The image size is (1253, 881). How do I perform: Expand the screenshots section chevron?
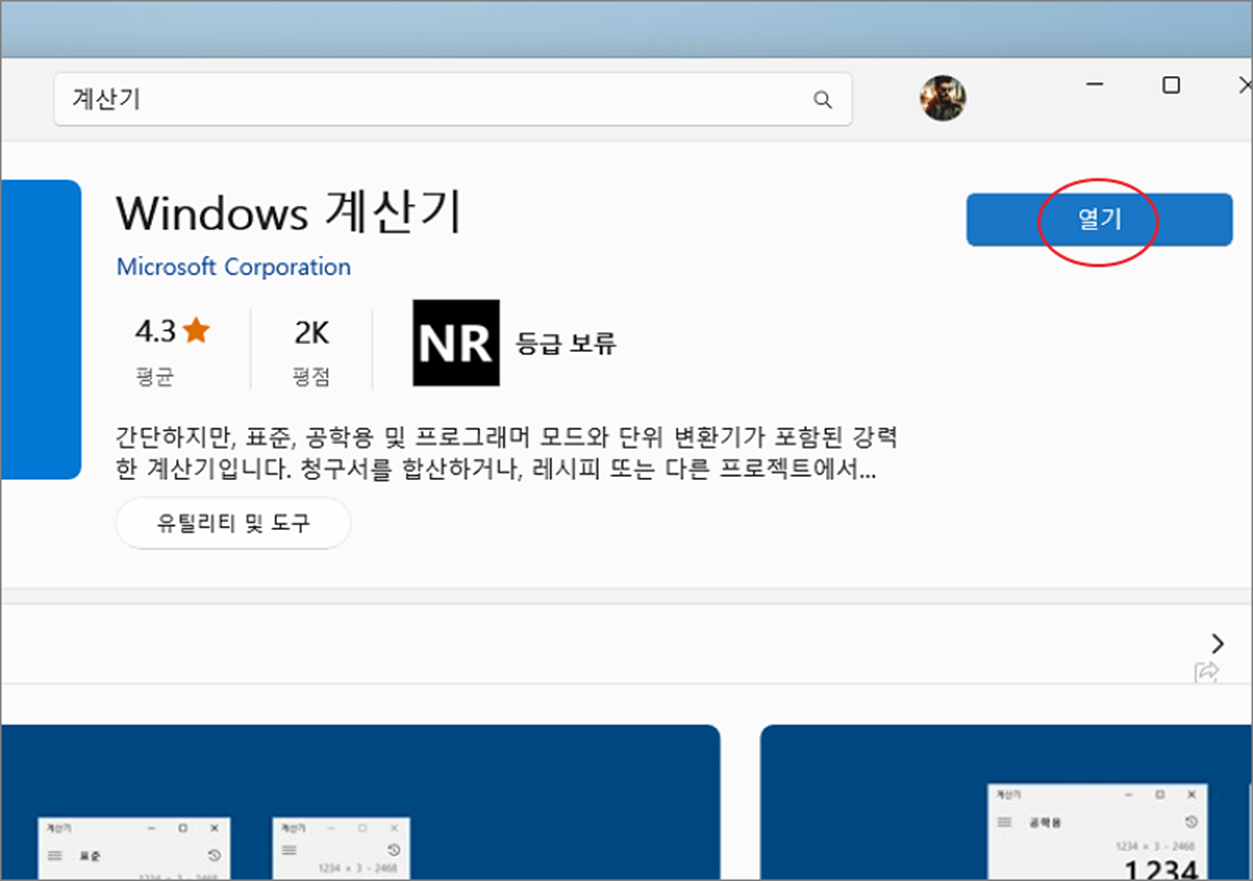point(1217,643)
